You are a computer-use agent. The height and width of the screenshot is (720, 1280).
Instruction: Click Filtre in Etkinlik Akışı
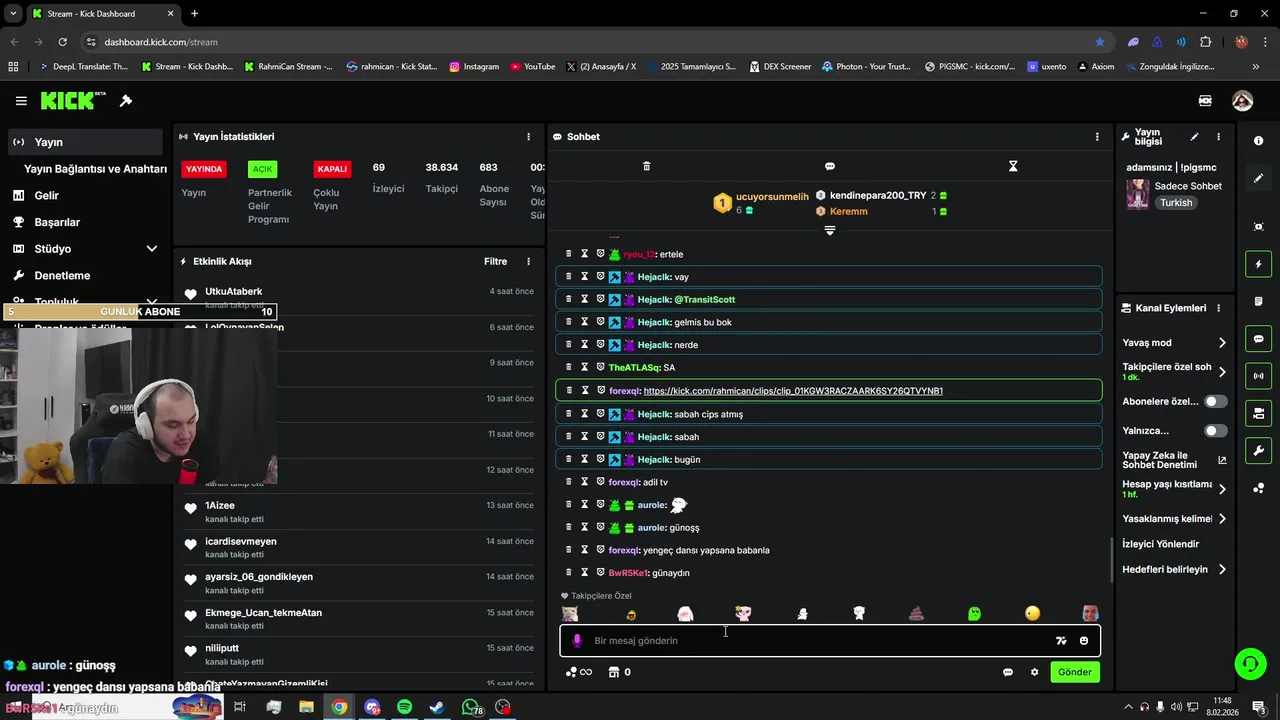pos(496,262)
